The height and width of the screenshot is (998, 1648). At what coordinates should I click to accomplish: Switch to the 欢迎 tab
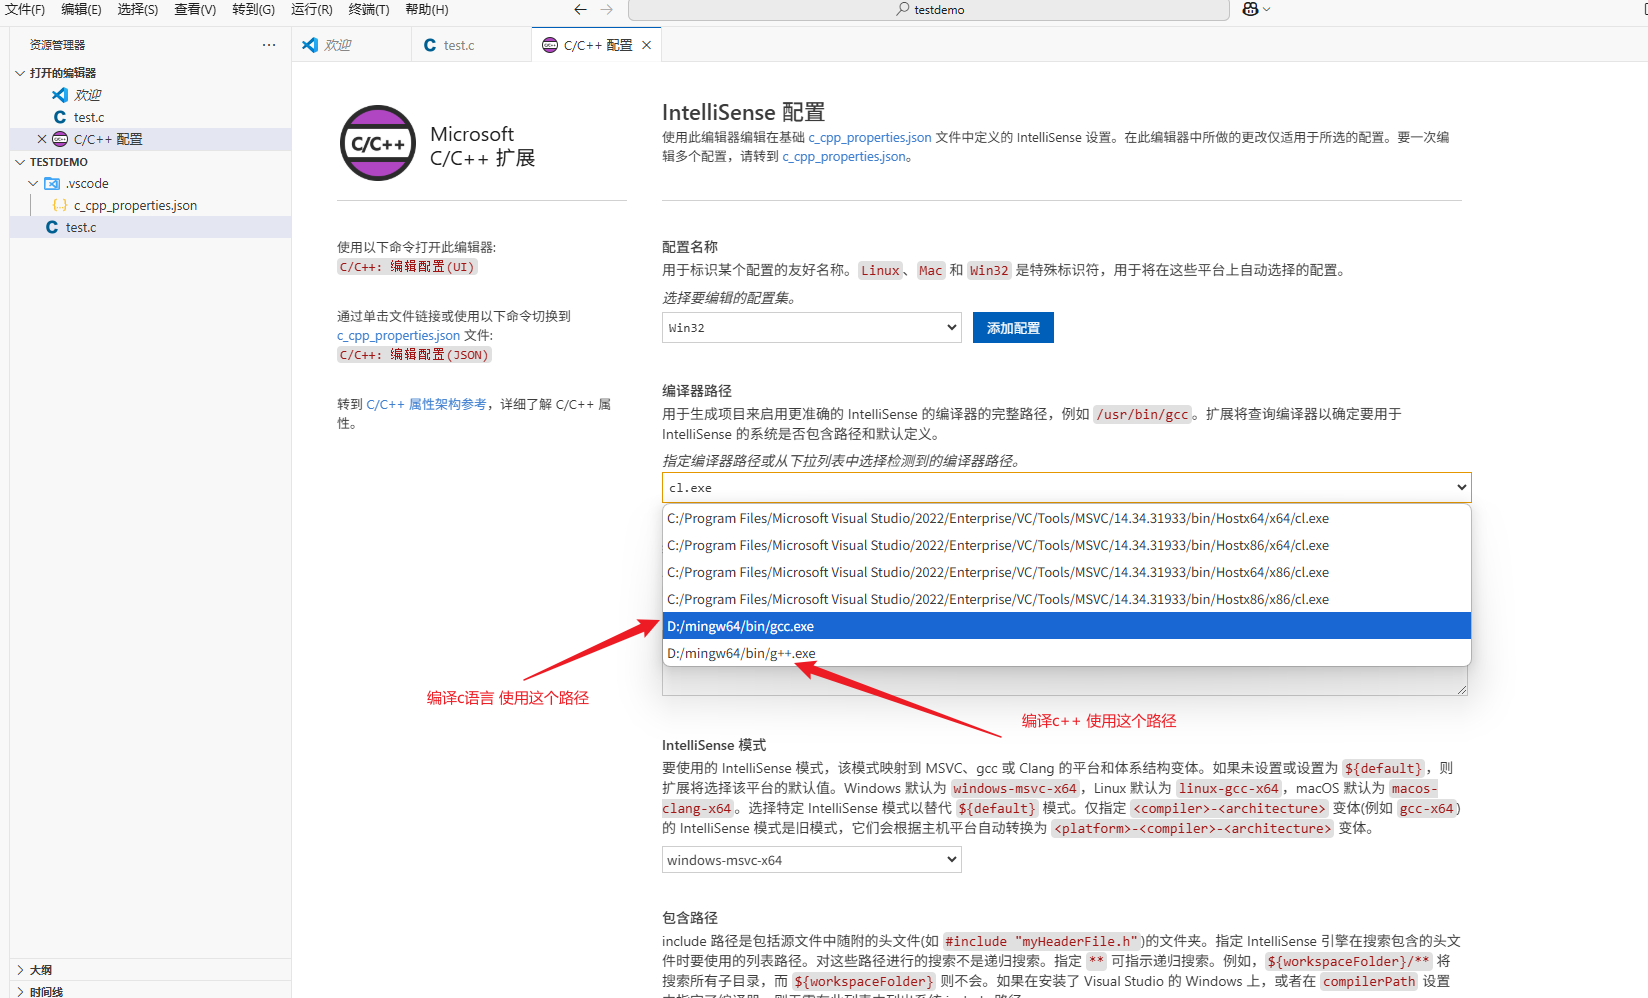coord(351,45)
